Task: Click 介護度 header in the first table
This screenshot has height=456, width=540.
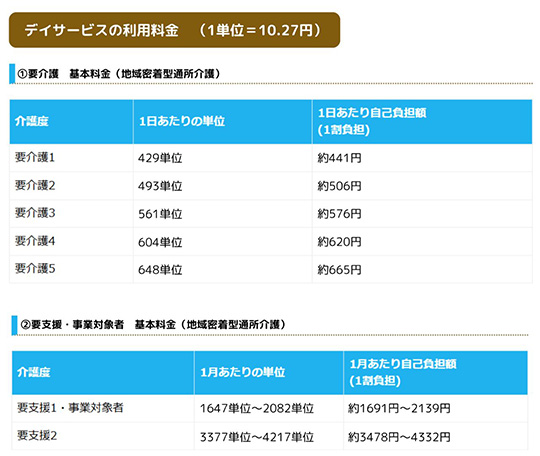Action: 71,122
